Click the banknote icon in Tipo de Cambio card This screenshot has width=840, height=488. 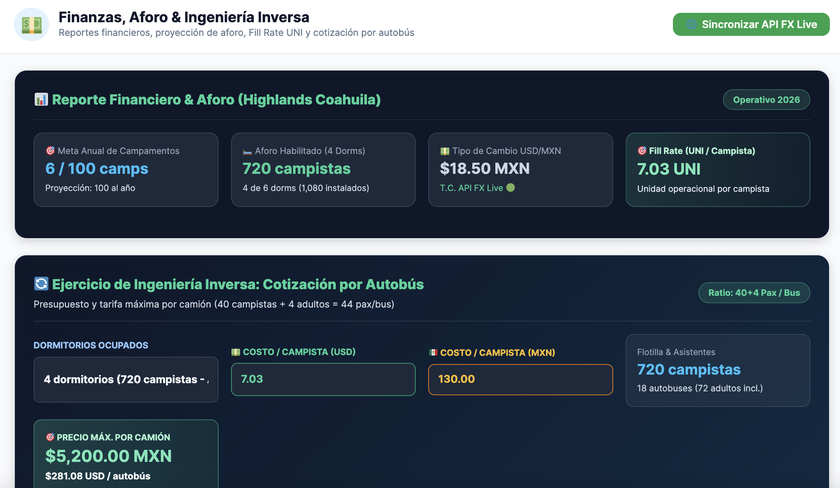[x=444, y=151]
